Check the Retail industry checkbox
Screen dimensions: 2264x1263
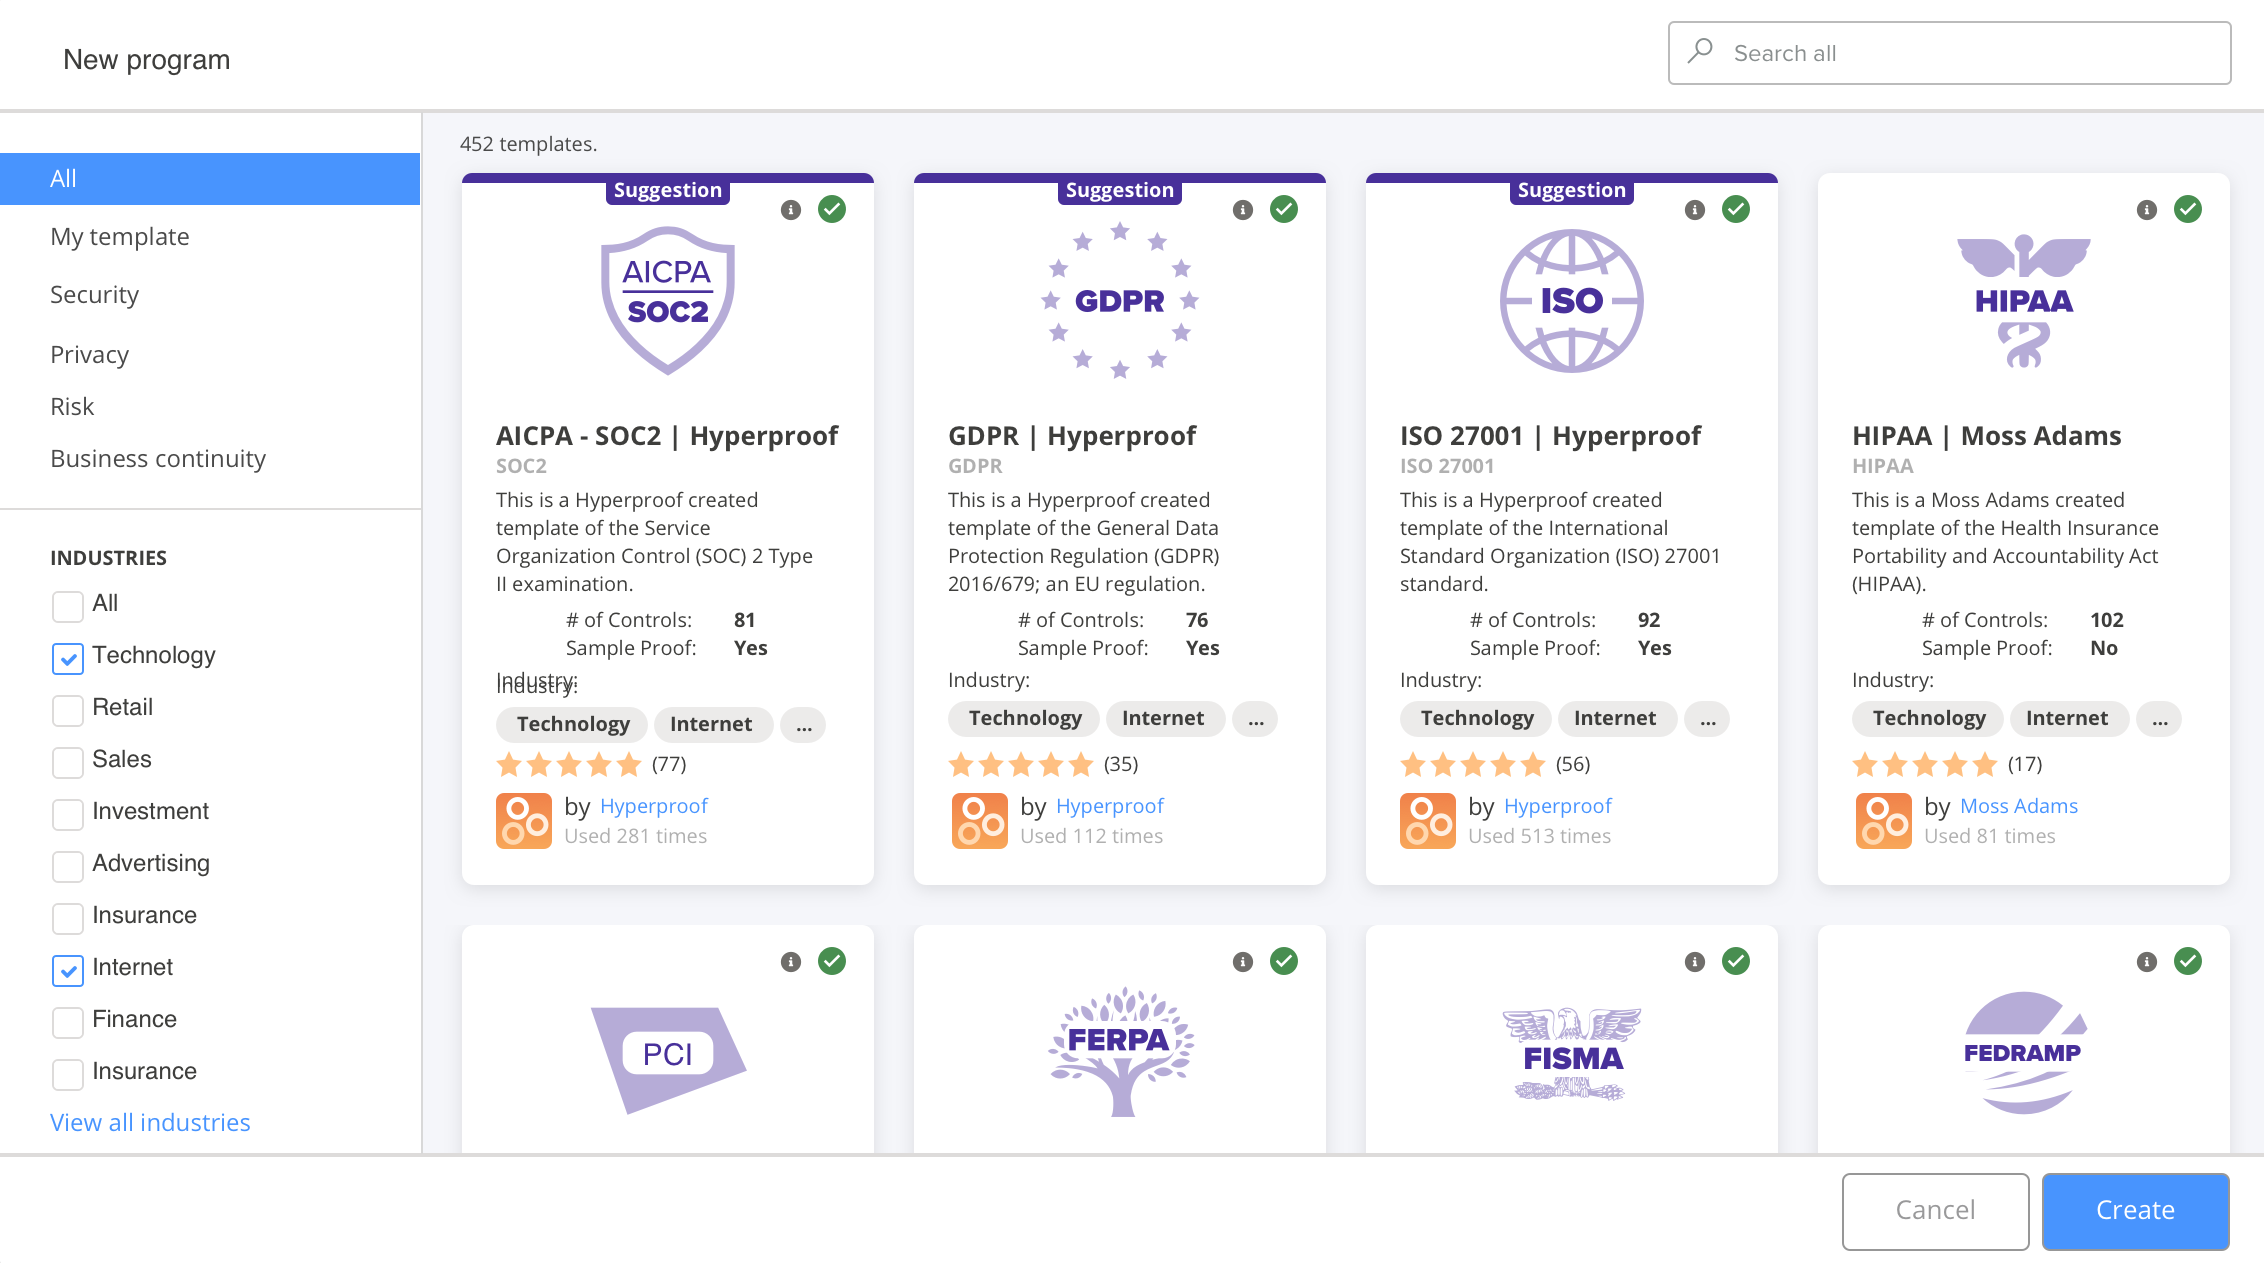(x=68, y=710)
